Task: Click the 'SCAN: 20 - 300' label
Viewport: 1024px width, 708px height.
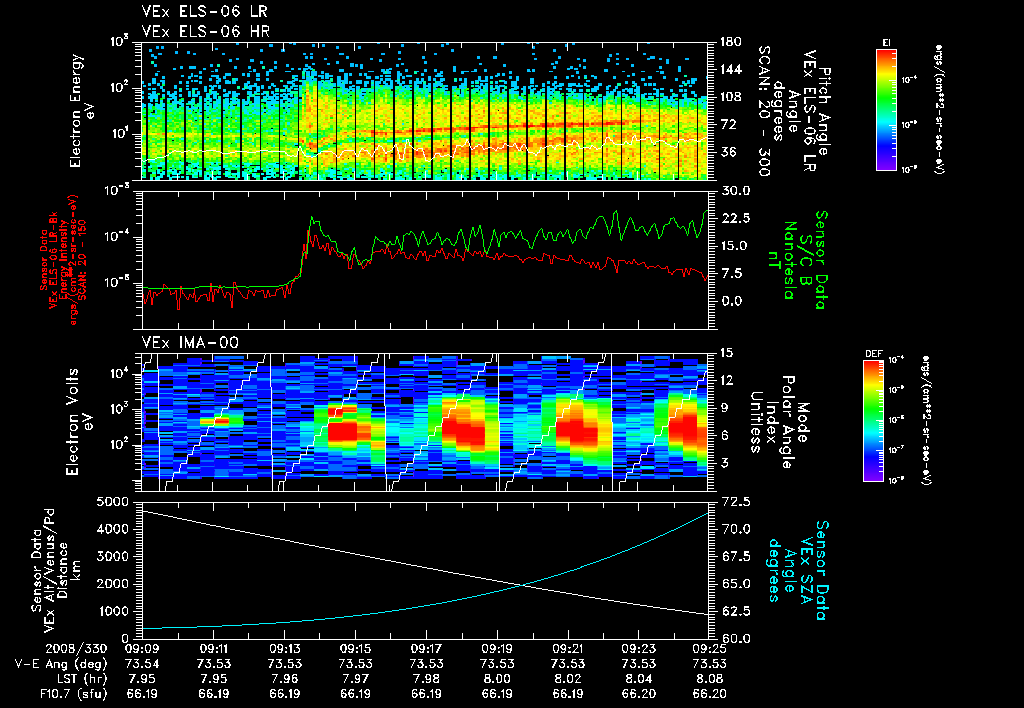Action: tap(763, 111)
